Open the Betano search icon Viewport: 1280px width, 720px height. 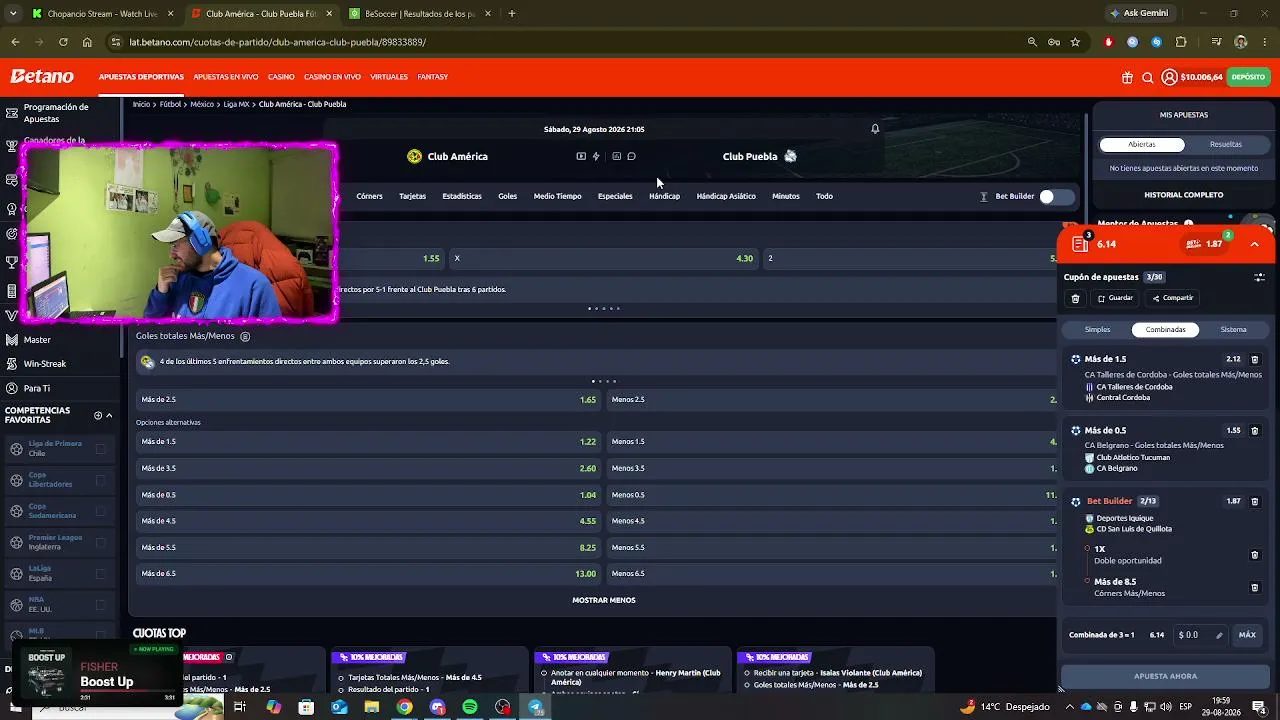(1148, 77)
